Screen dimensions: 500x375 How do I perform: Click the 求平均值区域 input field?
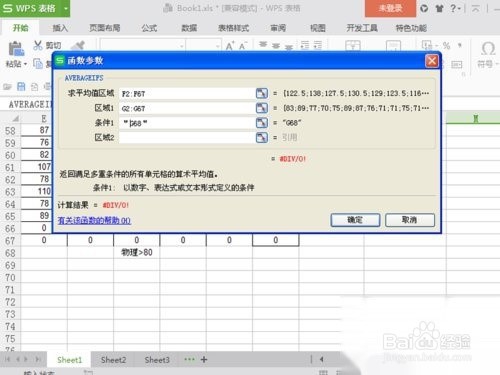(187, 94)
